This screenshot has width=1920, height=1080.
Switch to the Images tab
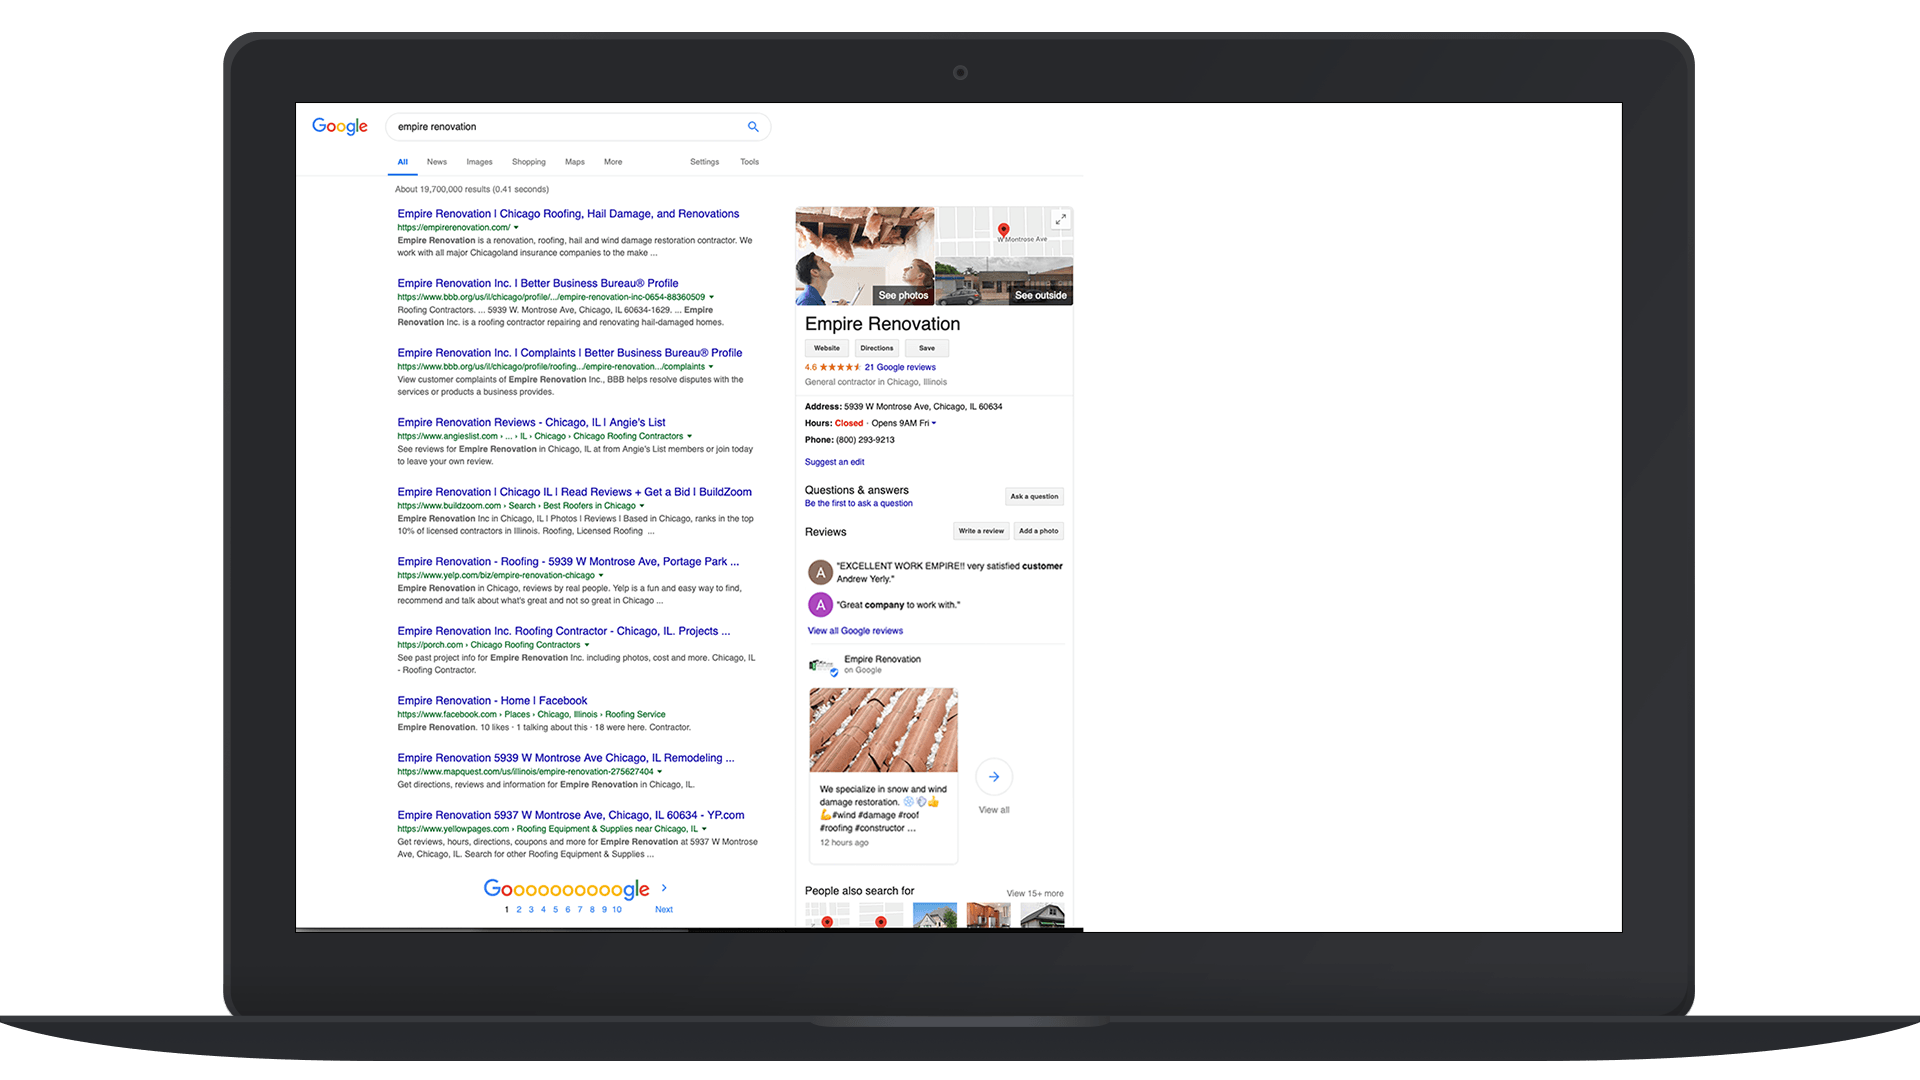[x=479, y=162]
